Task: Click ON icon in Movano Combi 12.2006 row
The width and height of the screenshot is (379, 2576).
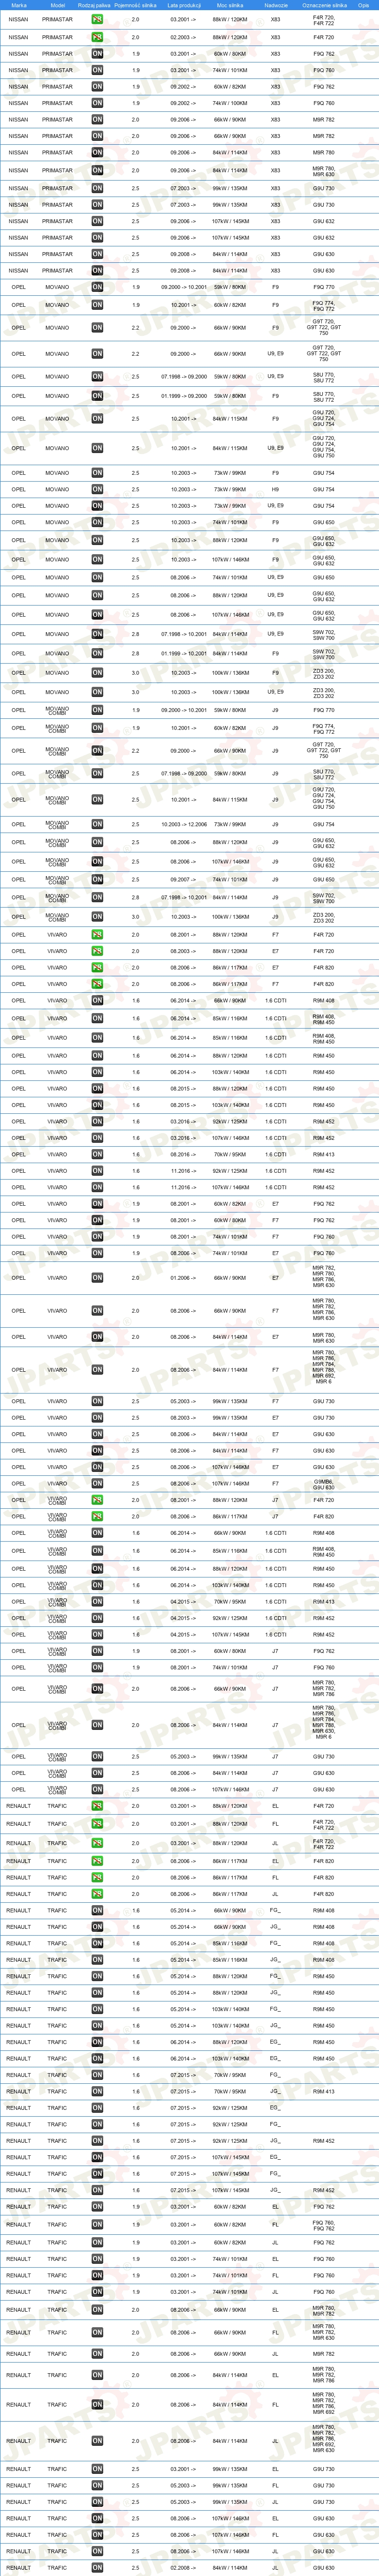Action: (x=97, y=825)
